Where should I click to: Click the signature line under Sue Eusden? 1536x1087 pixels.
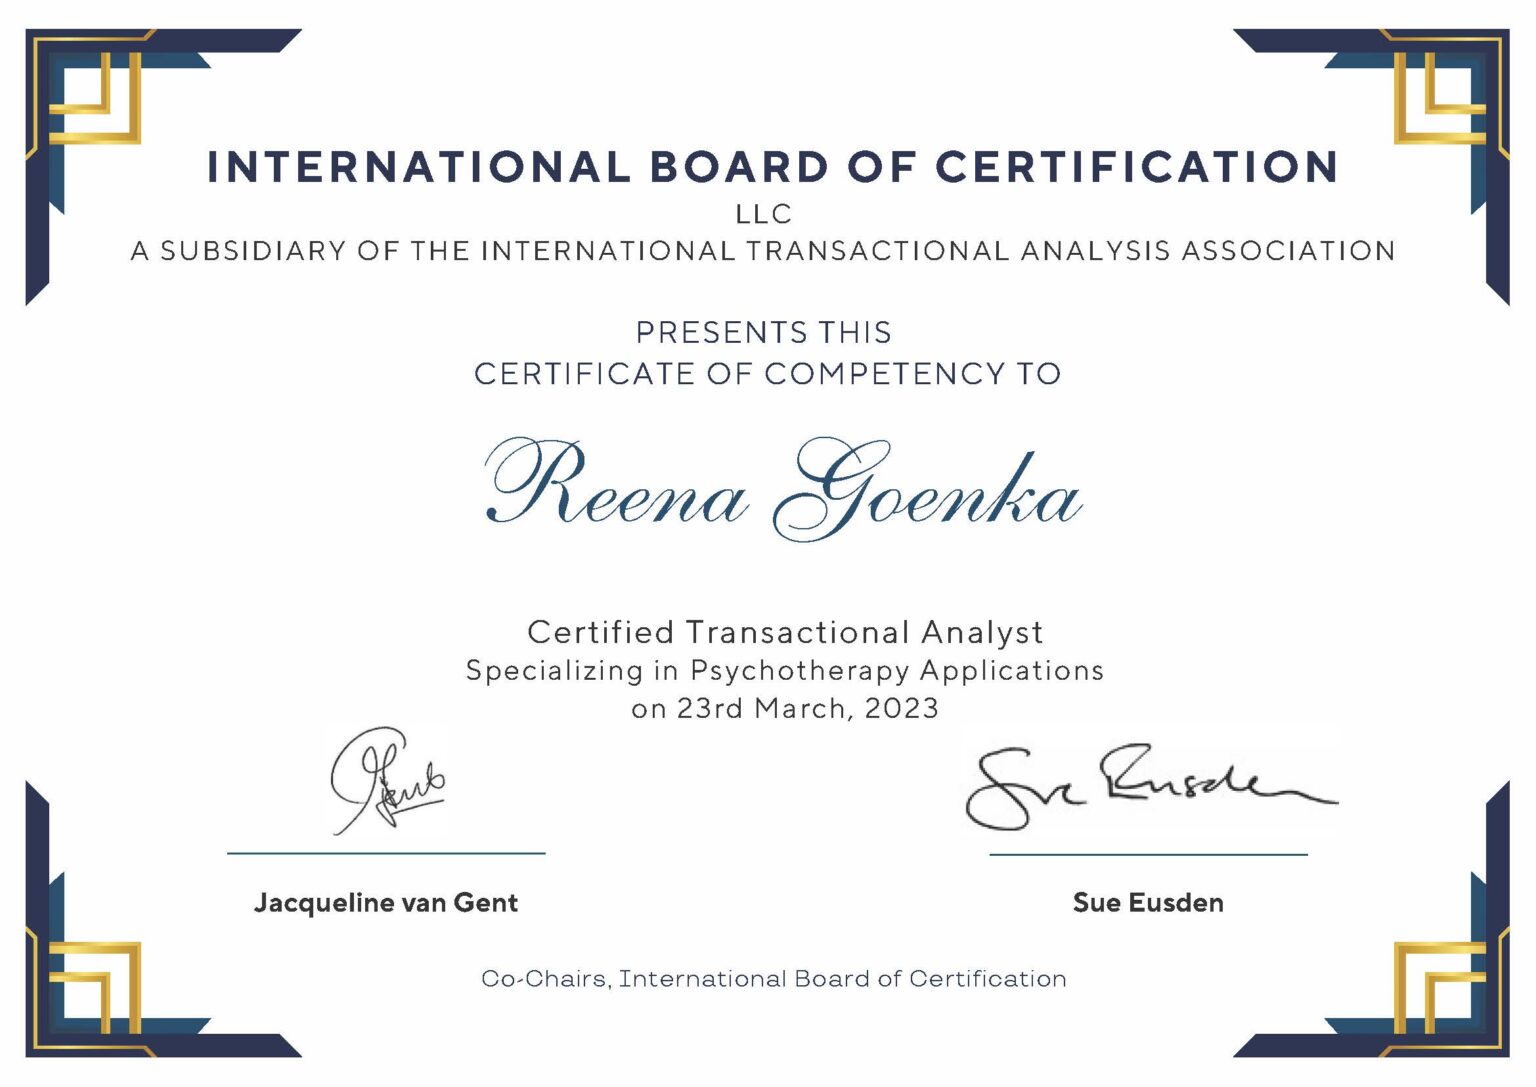(1150, 856)
